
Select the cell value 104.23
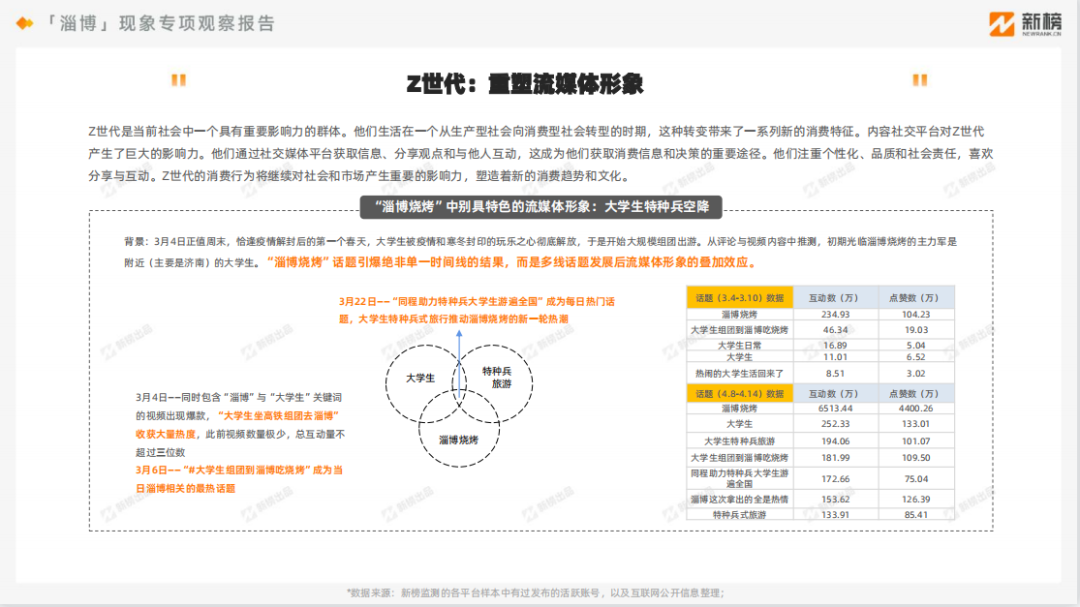(916, 314)
